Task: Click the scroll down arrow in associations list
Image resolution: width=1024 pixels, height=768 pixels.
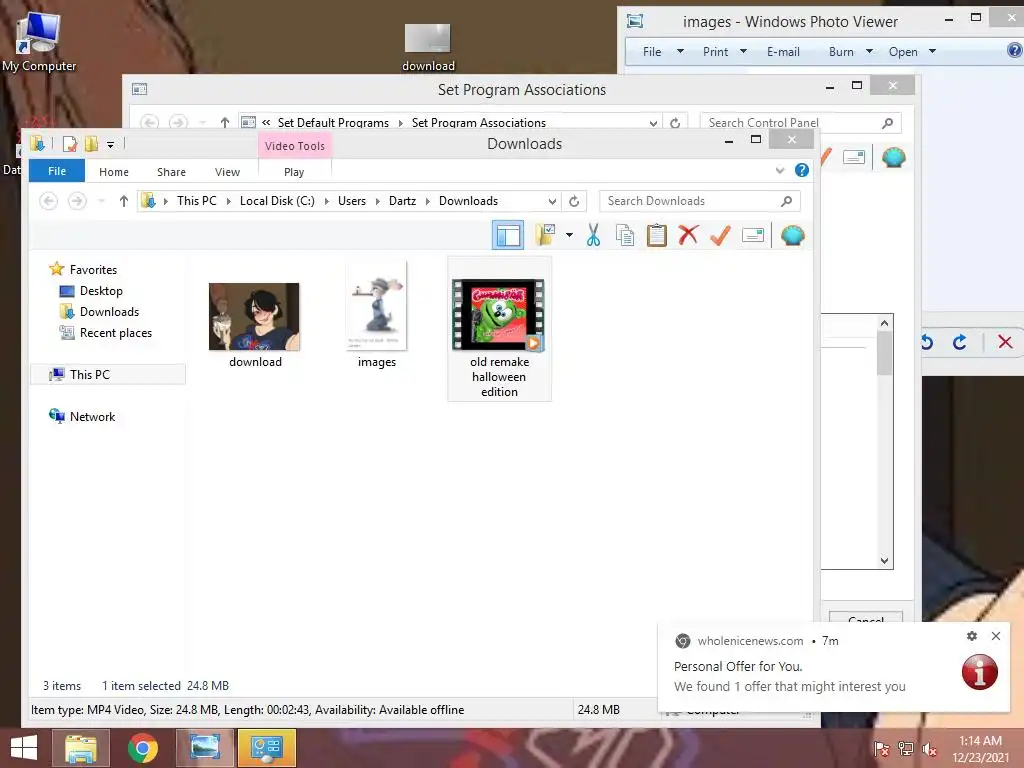Action: tap(884, 560)
